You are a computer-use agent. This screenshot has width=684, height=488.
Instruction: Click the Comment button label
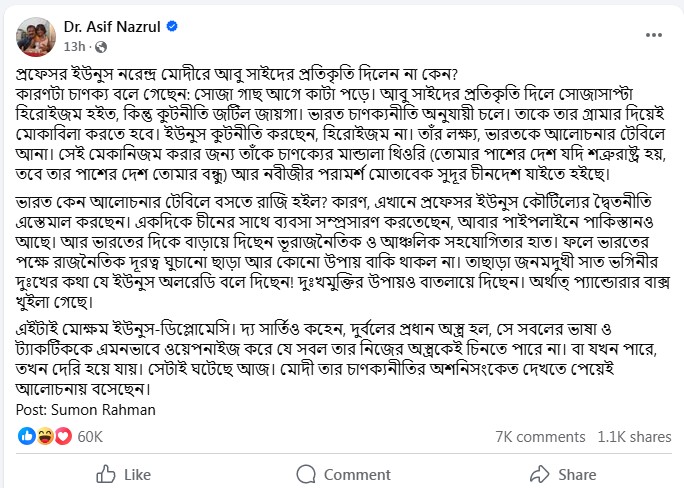pyautogui.click(x=357, y=474)
